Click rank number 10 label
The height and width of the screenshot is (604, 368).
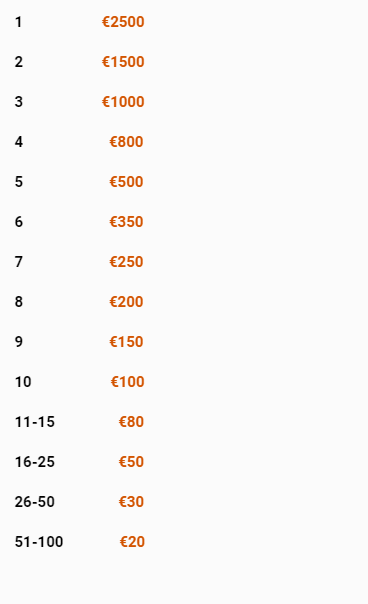[23, 382]
